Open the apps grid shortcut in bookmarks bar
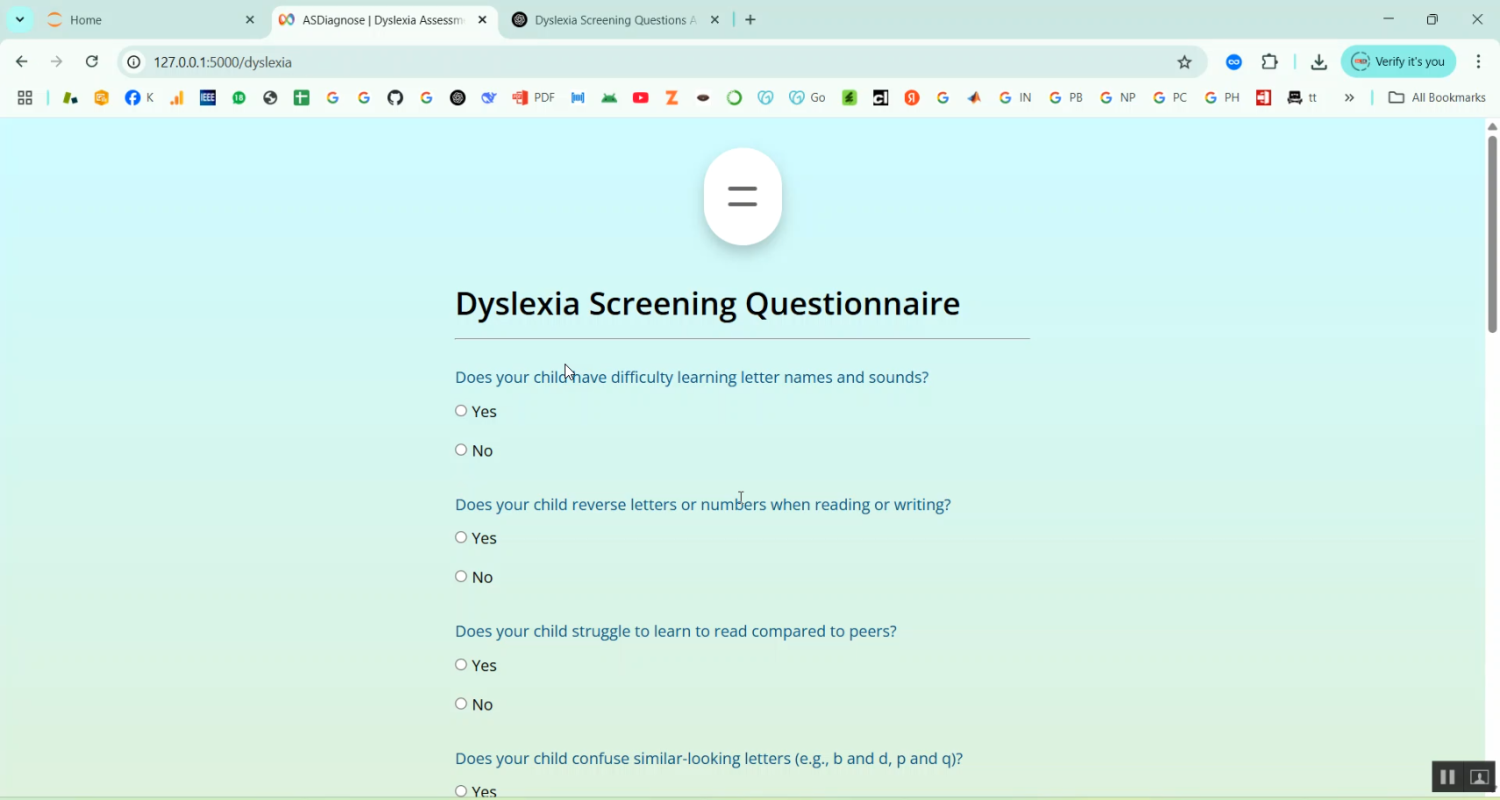Viewport: 1500px width, 800px height. (25, 98)
